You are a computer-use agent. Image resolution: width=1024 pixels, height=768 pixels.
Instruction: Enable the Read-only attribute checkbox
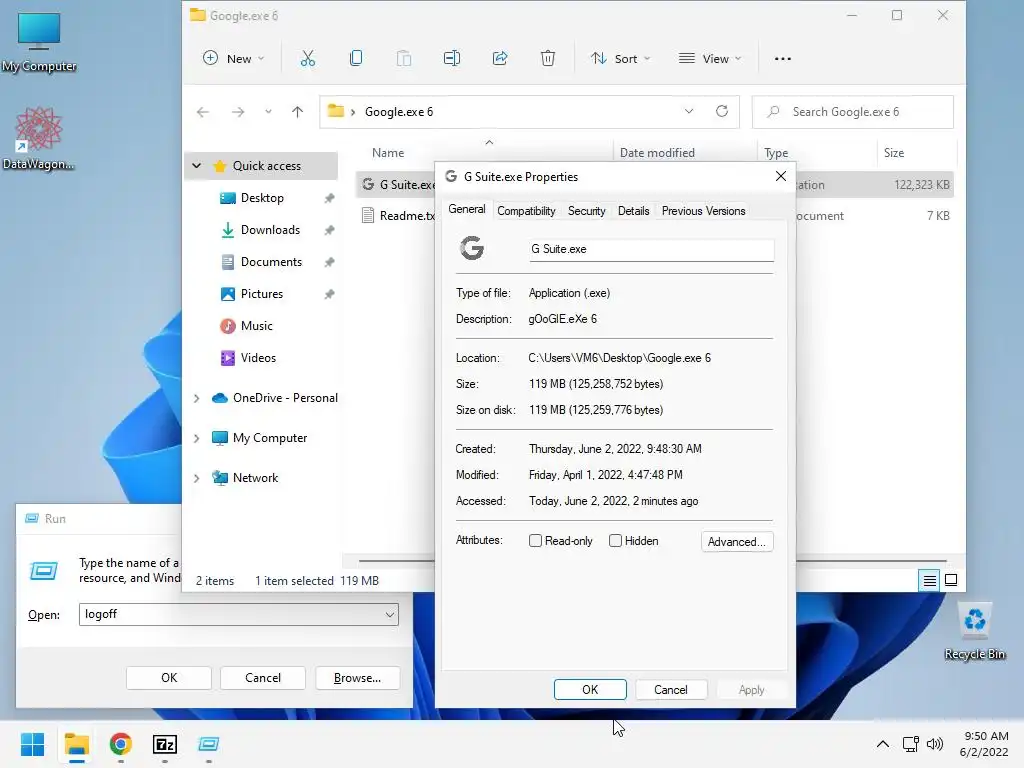tap(536, 541)
